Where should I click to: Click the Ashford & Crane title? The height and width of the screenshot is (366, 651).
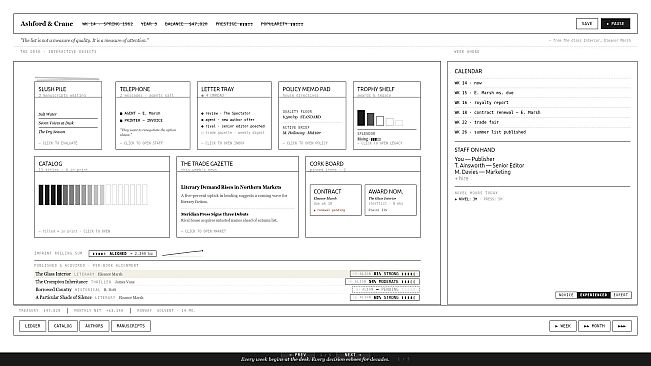coord(46,24)
